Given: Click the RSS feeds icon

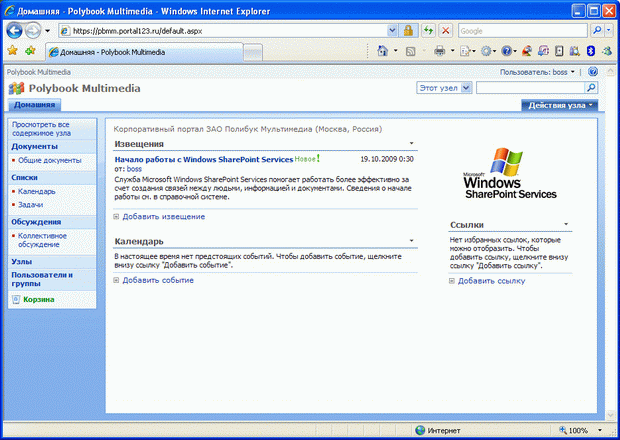Looking at the screenshot, I should point(410,51).
